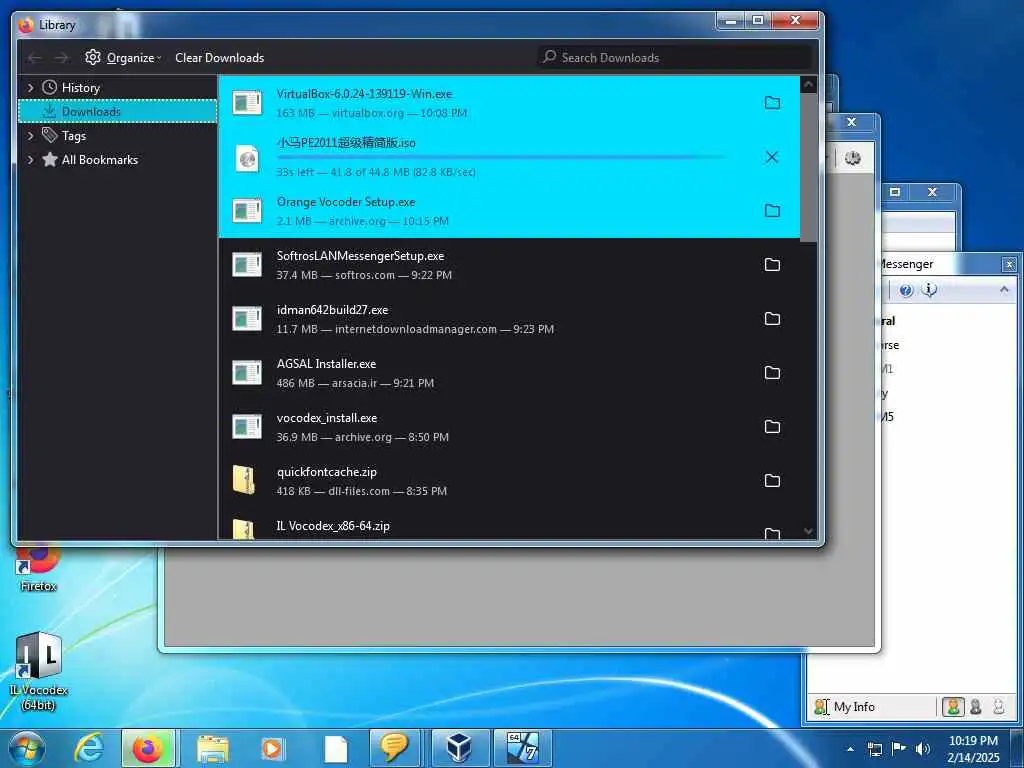Select History in the Library sidebar
The height and width of the screenshot is (768, 1024).
(80, 88)
